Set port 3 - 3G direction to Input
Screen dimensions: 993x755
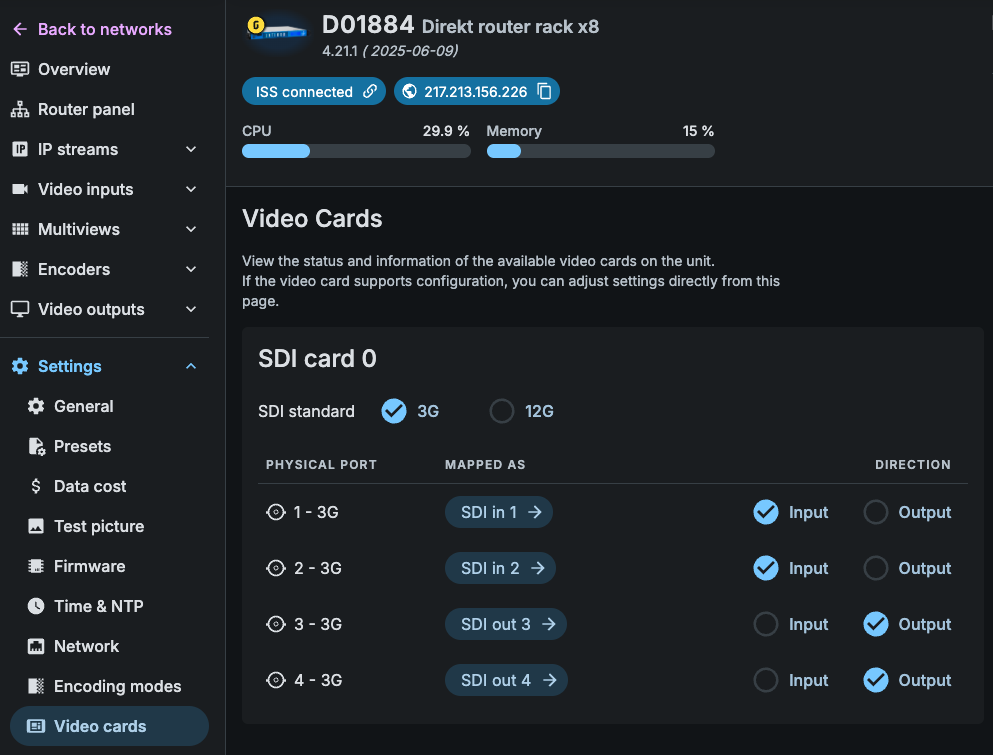click(x=766, y=624)
